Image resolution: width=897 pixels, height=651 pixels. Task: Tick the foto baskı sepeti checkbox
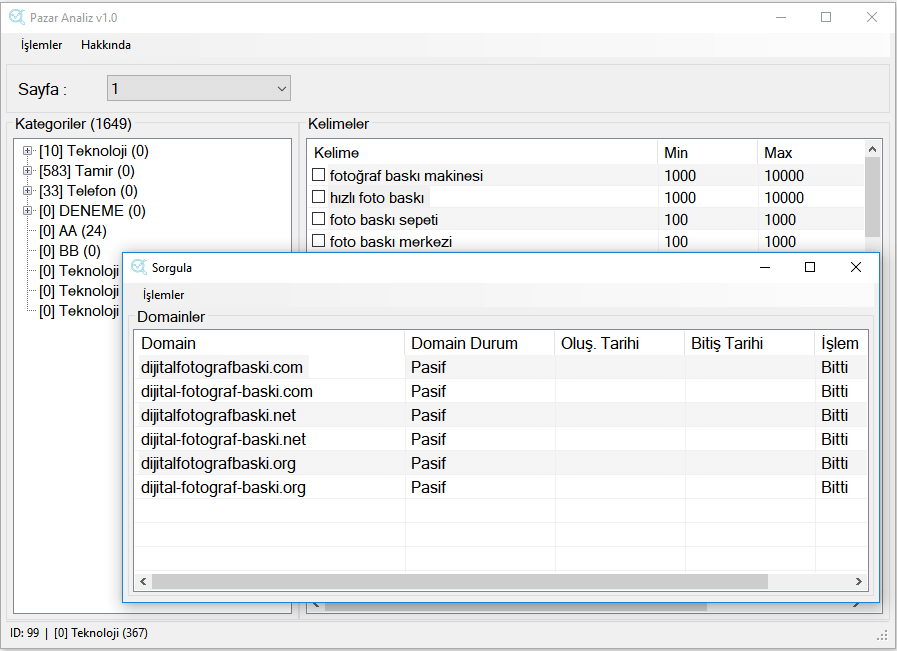click(319, 219)
